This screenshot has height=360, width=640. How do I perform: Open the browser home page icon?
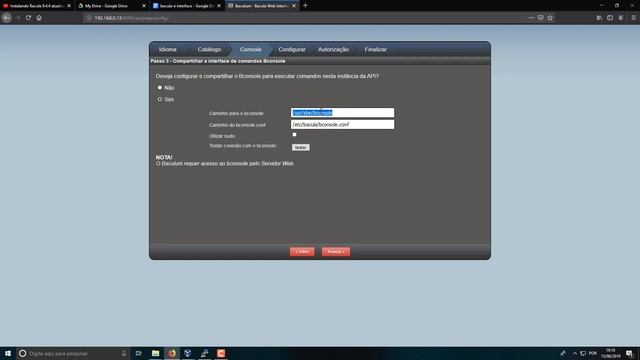[39, 18]
